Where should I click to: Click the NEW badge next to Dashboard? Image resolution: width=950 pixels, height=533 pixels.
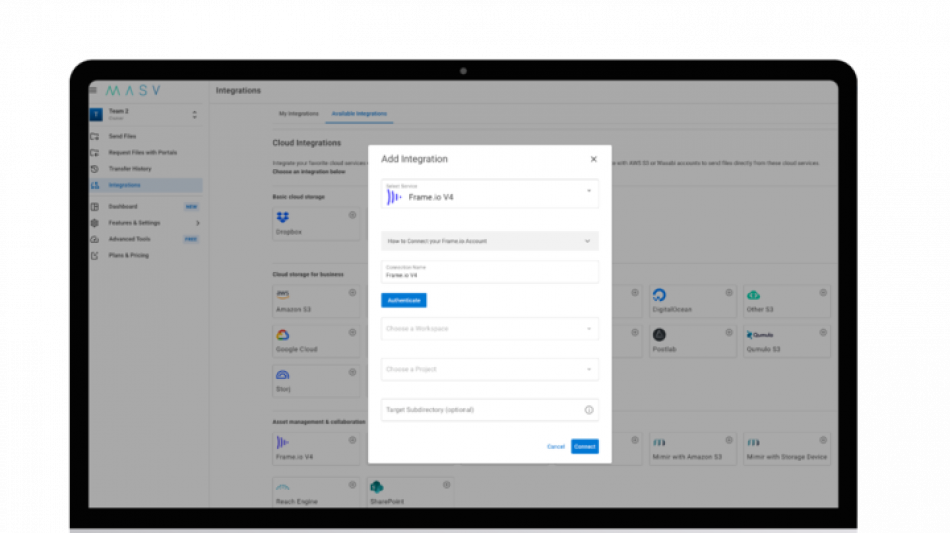[x=191, y=207]
